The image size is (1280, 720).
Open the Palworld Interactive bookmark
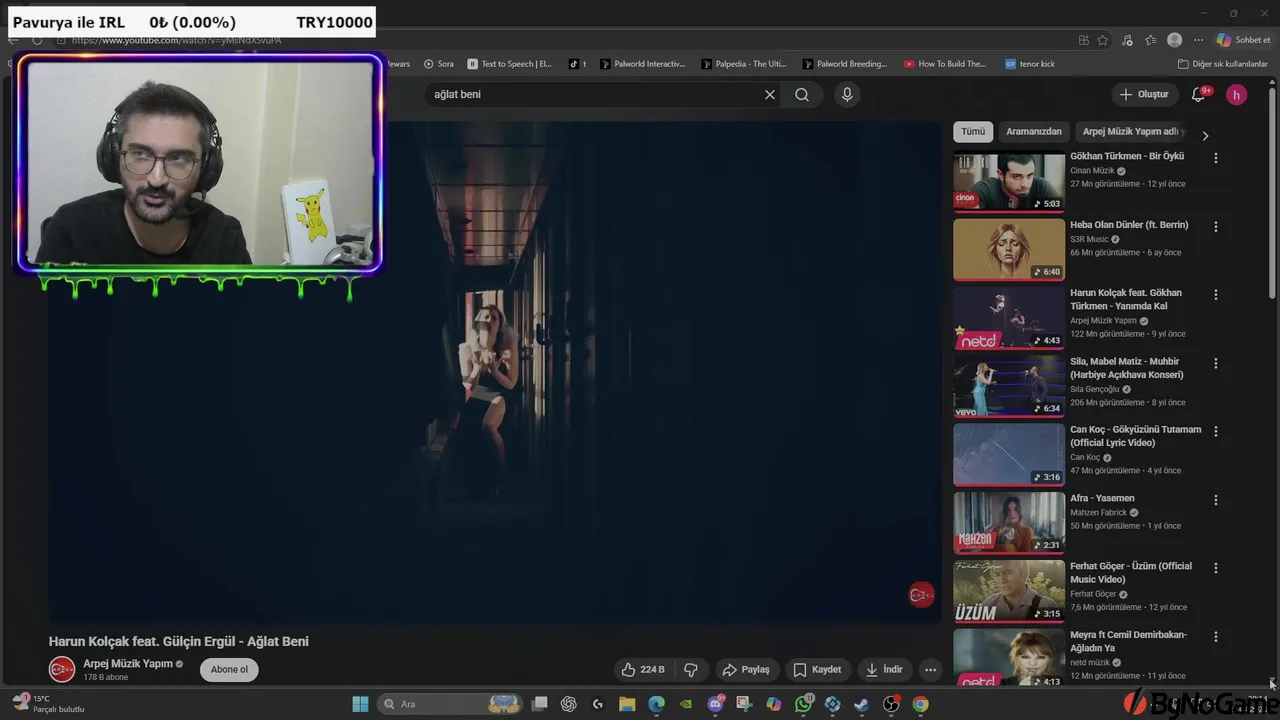(643, 64)
